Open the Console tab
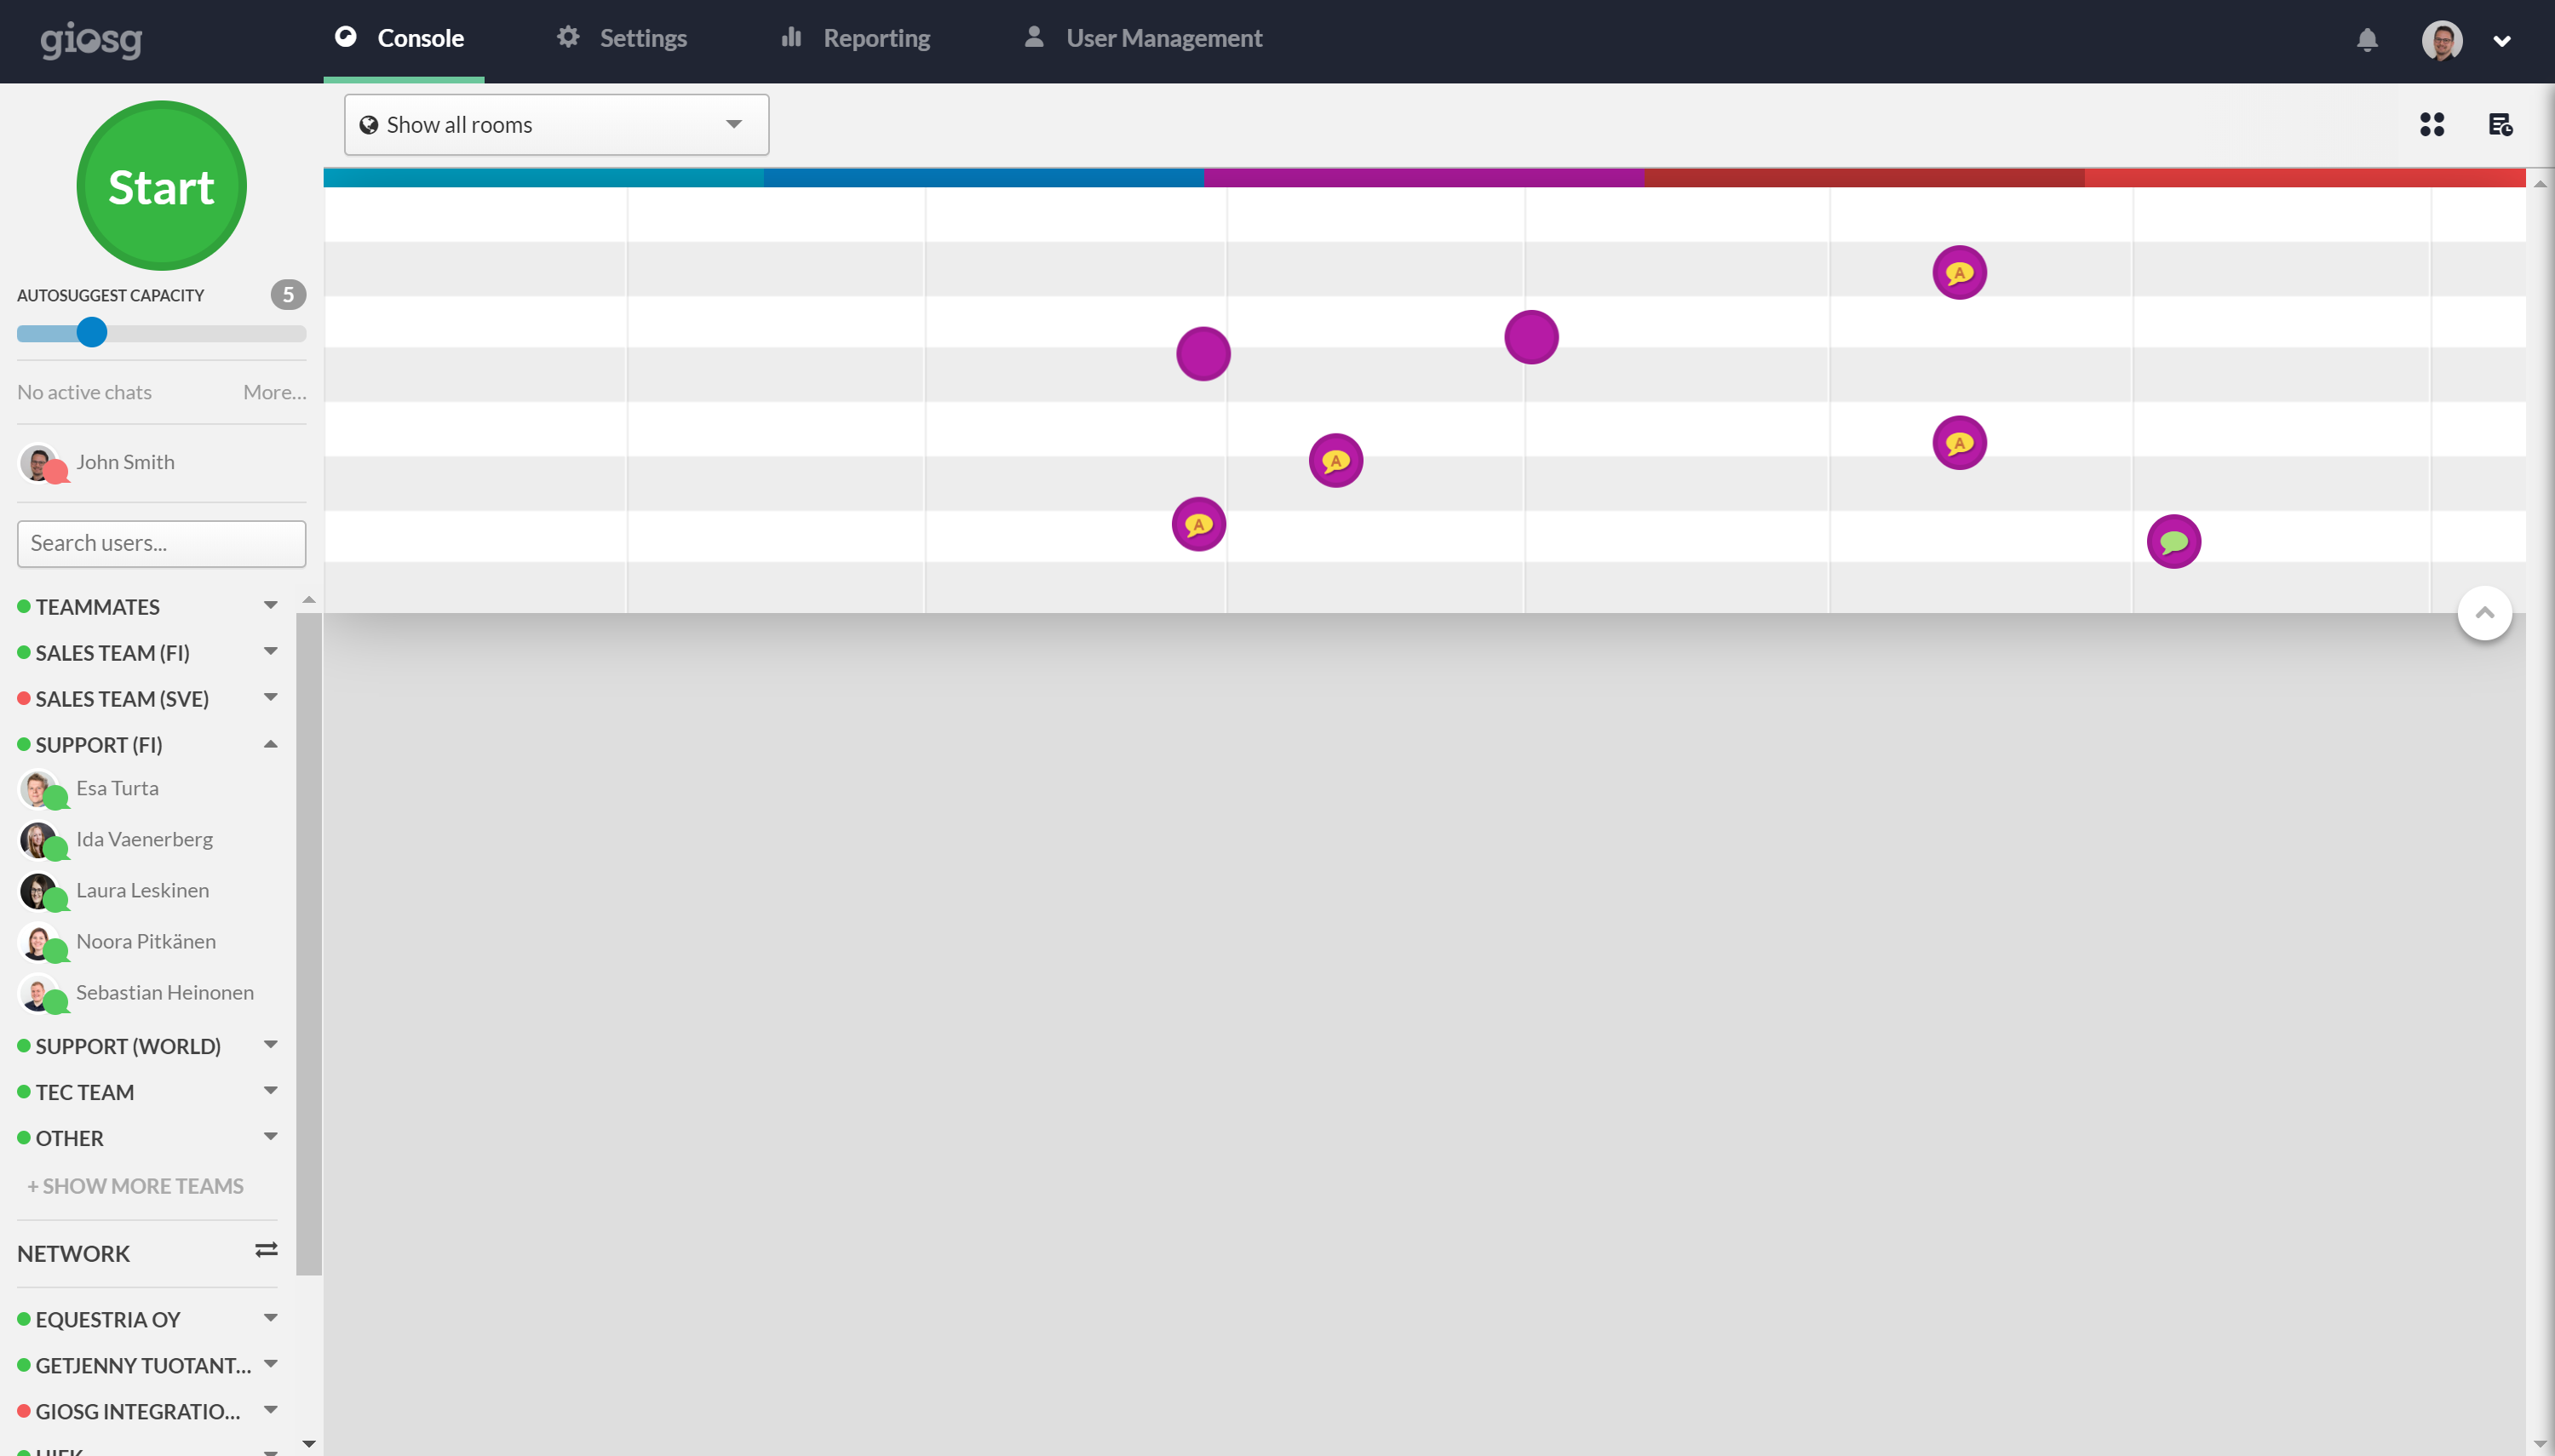Screen dimensions: 2555x1456 pyautogui.click(x=403, y=39)
